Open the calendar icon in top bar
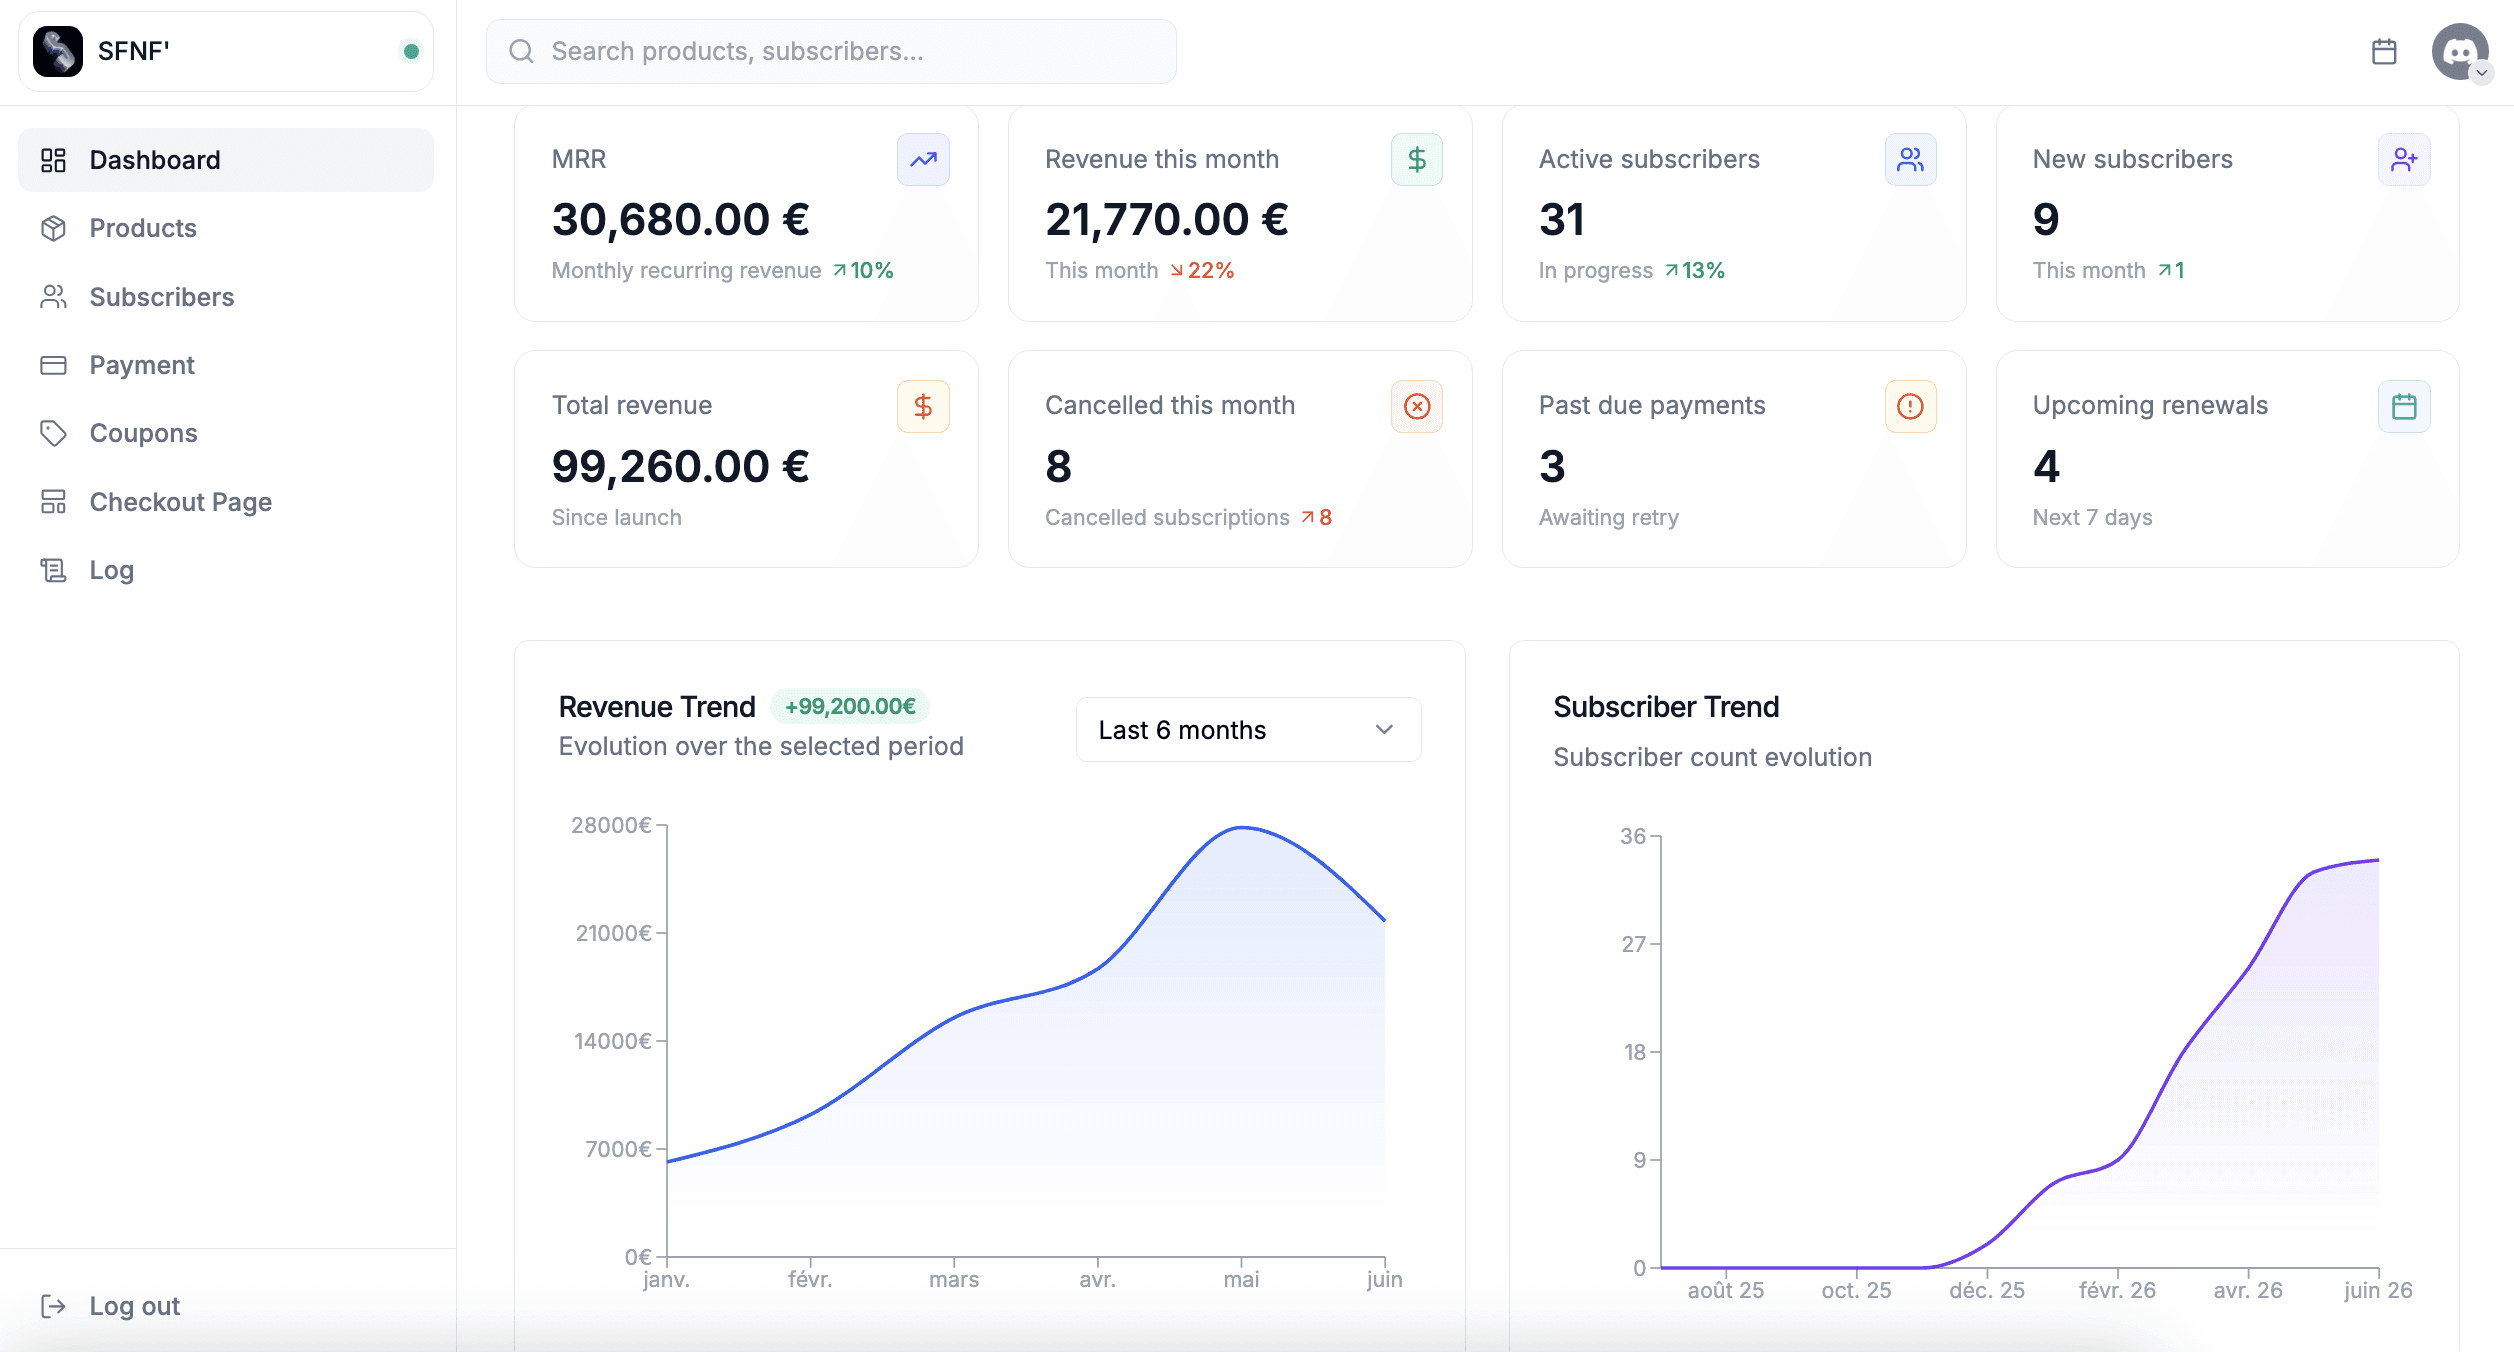This screenshot has height=1352, width=2514. 2384,51
